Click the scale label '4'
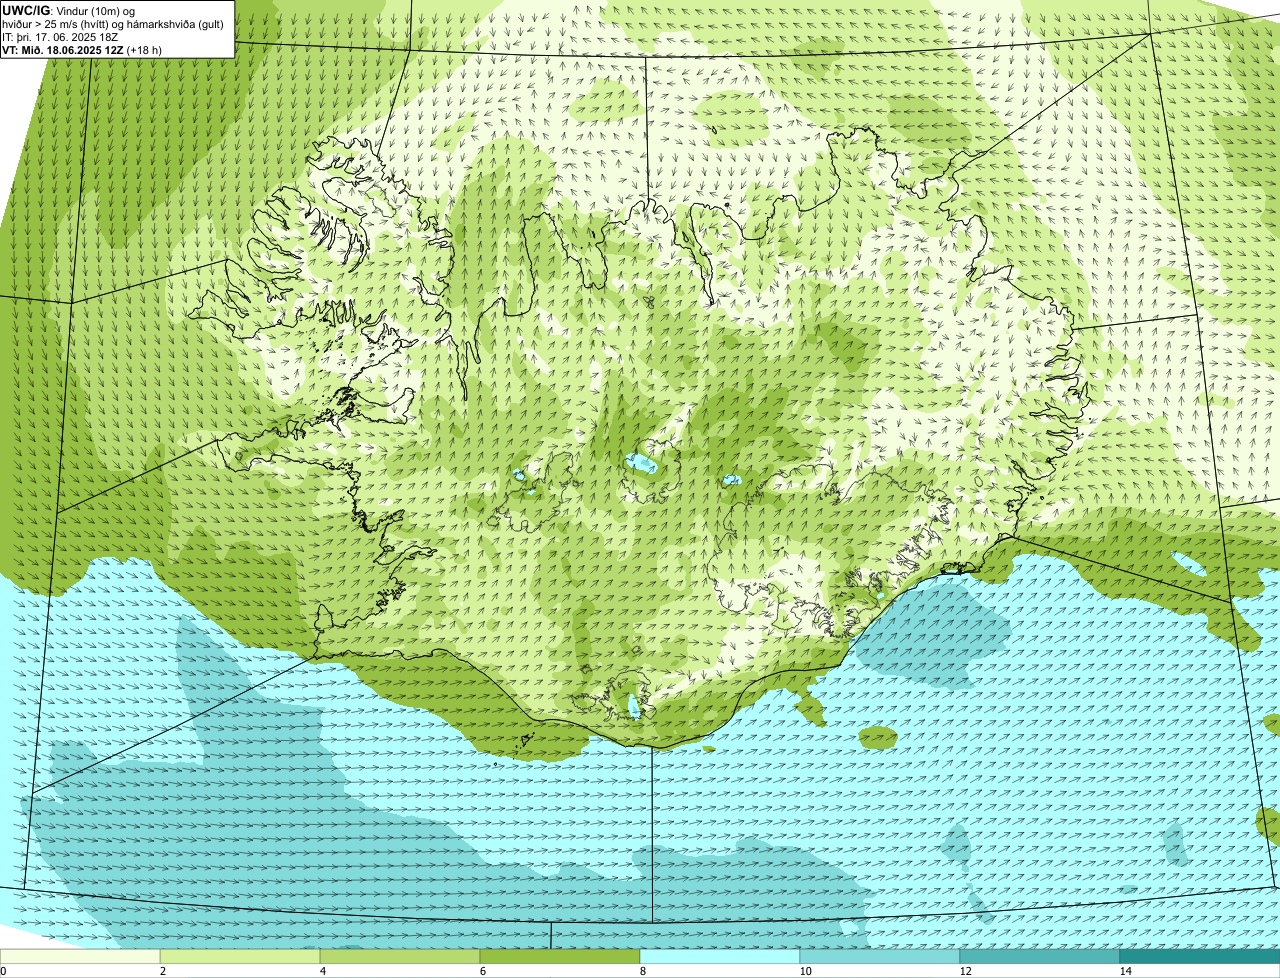1280x978 pixels. coord(322,971)
